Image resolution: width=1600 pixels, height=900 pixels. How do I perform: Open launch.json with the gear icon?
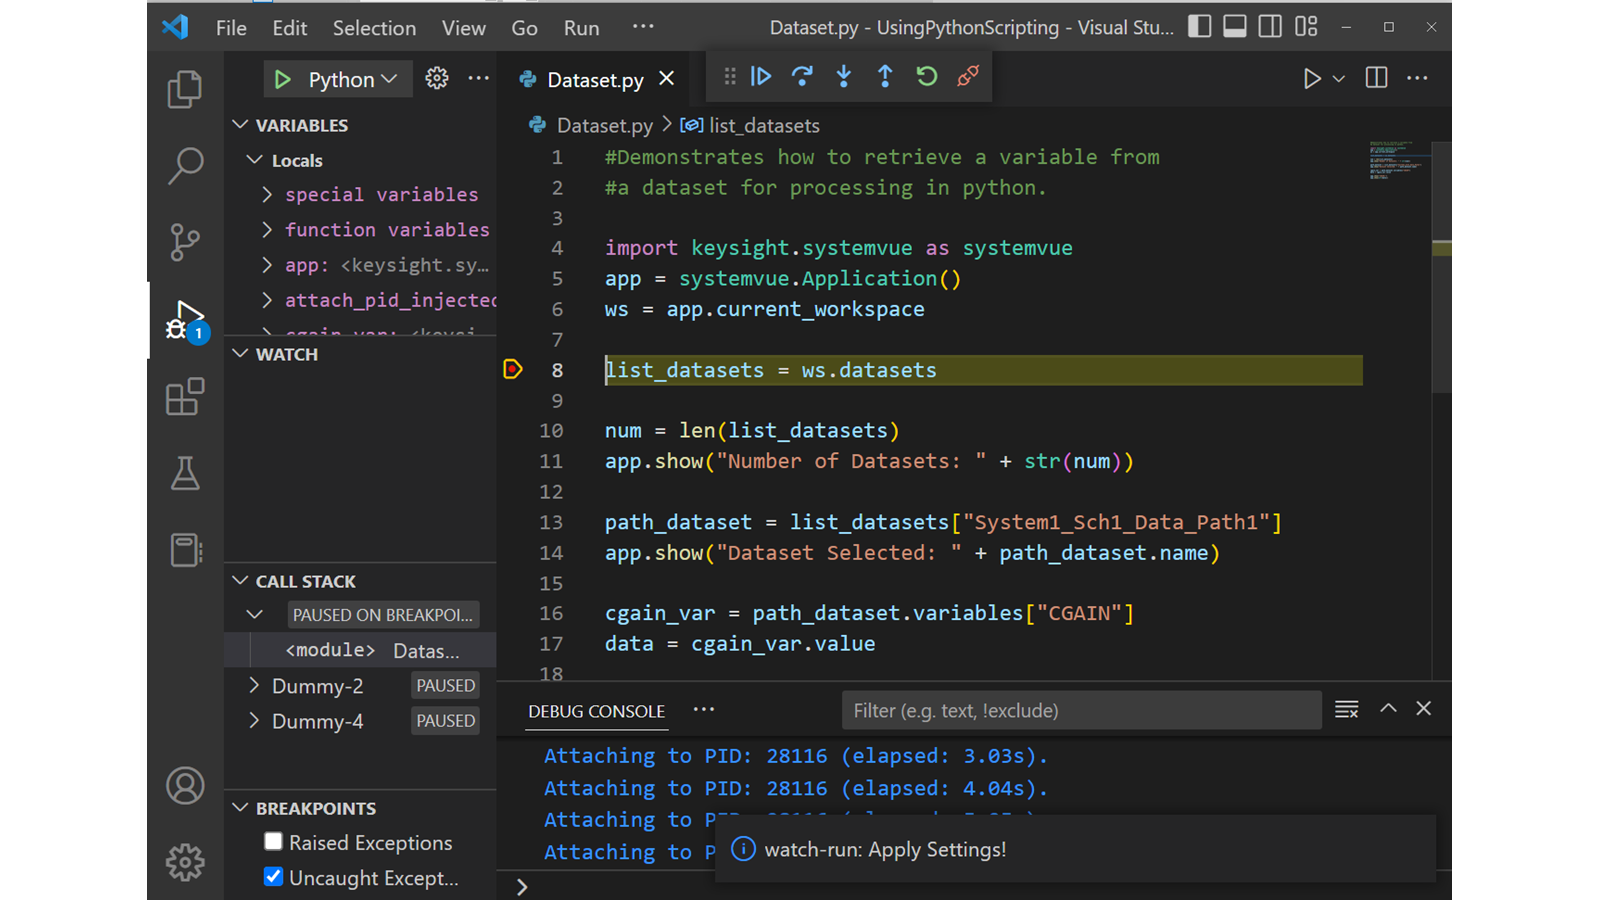pyautogui.click(x=437, y=79)
